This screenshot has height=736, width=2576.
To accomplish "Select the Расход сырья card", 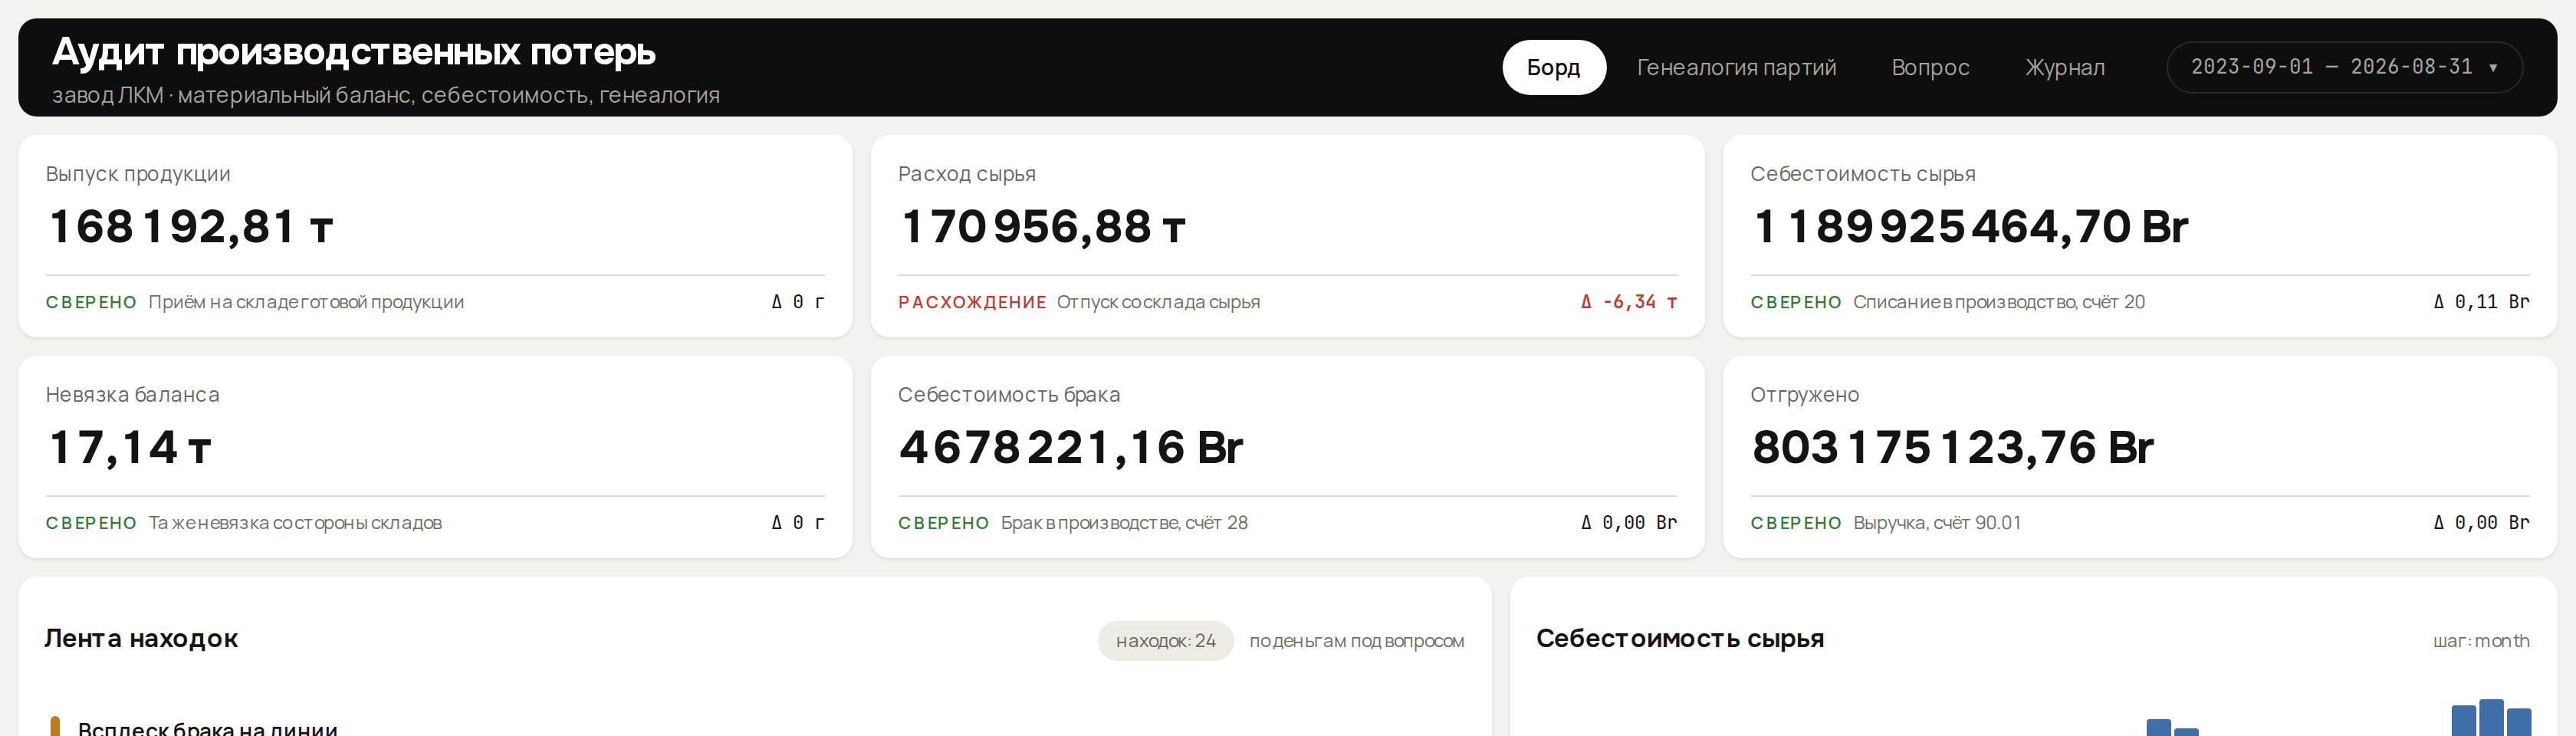I will [1287, 236].
